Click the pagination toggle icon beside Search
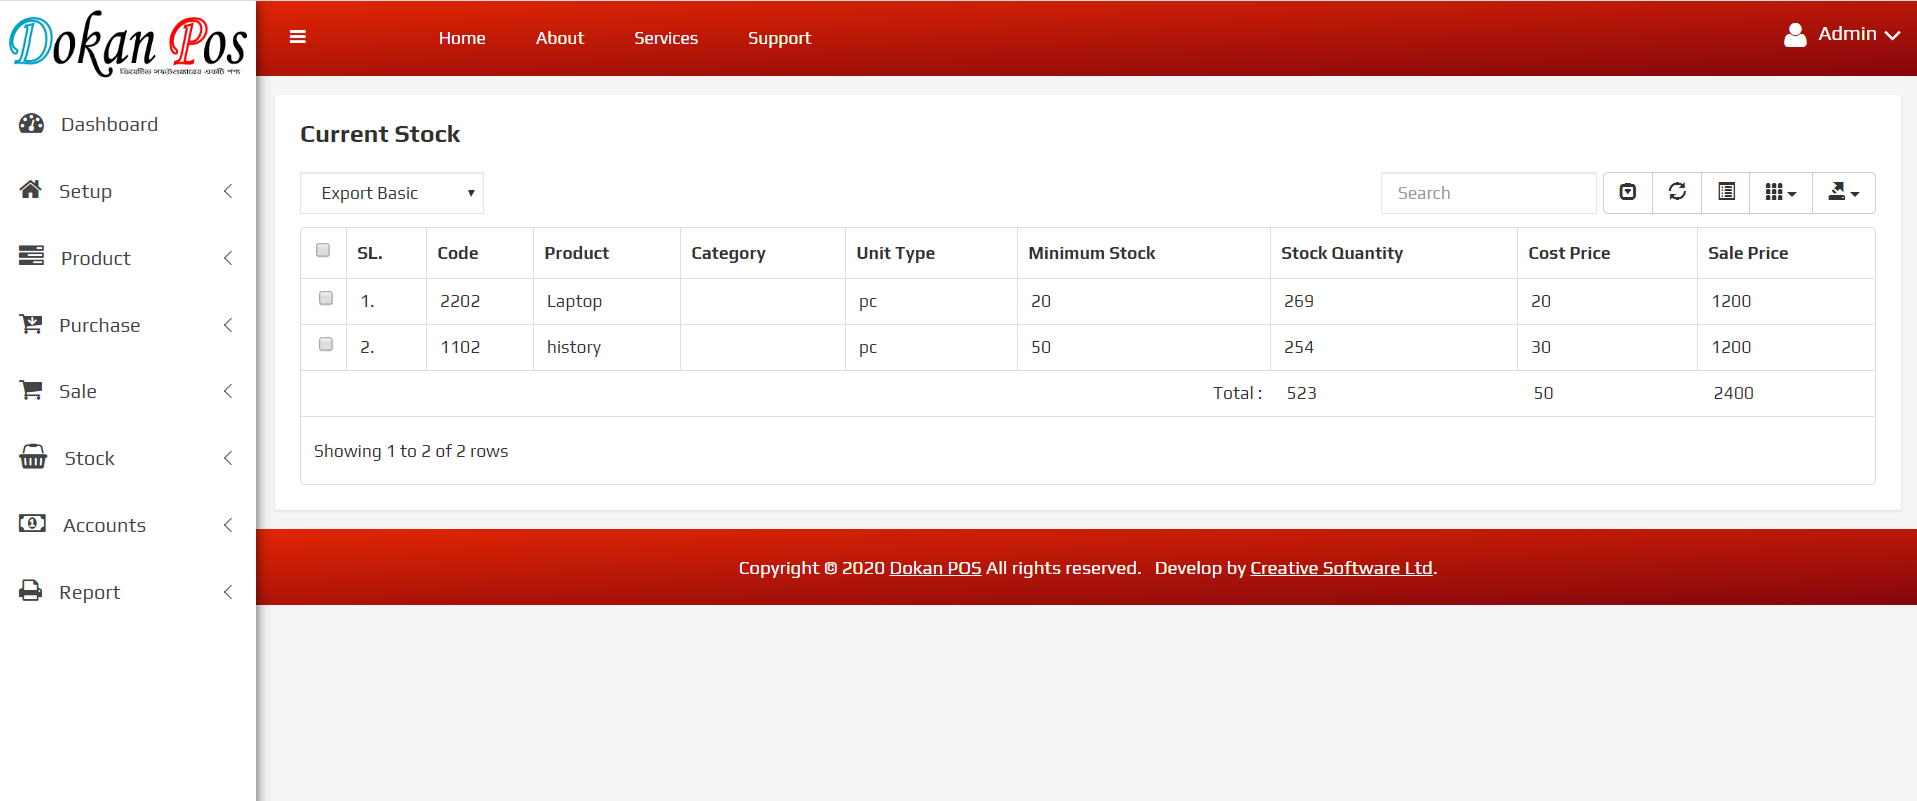This screenshot has width=1917, height=801. [1628, 192]
